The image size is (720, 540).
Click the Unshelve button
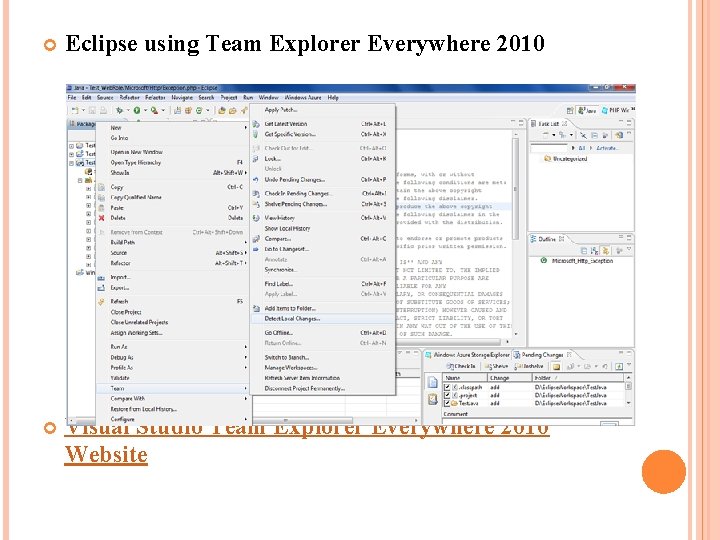point(529,366)
